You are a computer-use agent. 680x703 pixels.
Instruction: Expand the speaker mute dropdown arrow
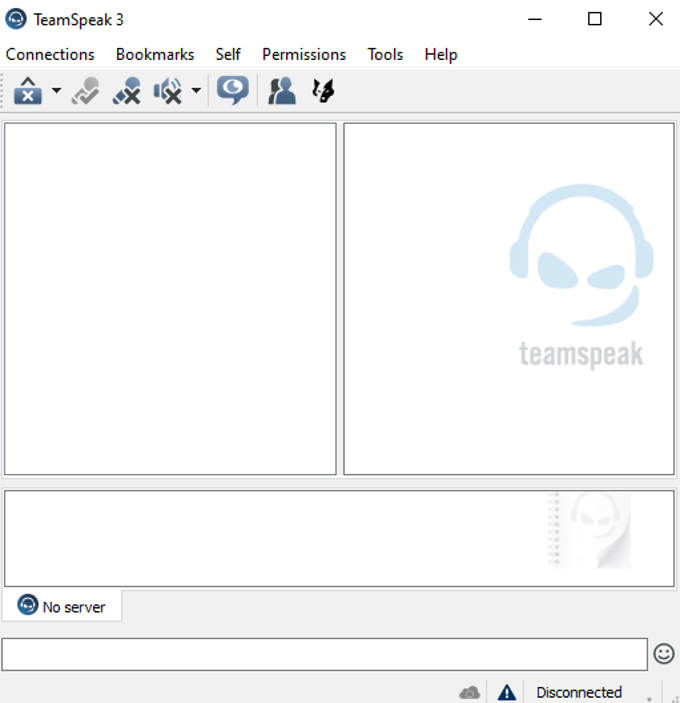(x=196, y=92)
